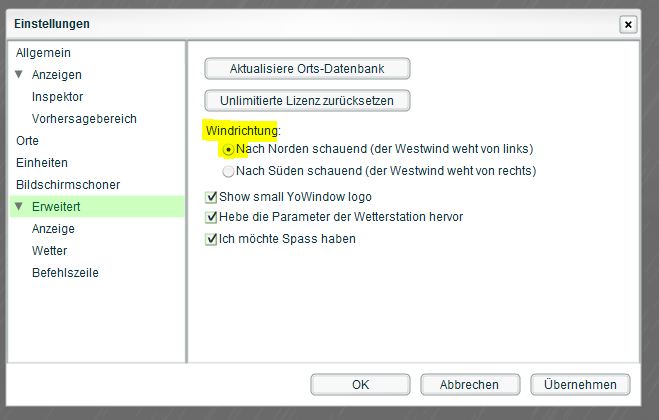Click Aktualisiere Orts-Datenbank button
The height and width of the screenshot is (420, 659).
point(307,69)
